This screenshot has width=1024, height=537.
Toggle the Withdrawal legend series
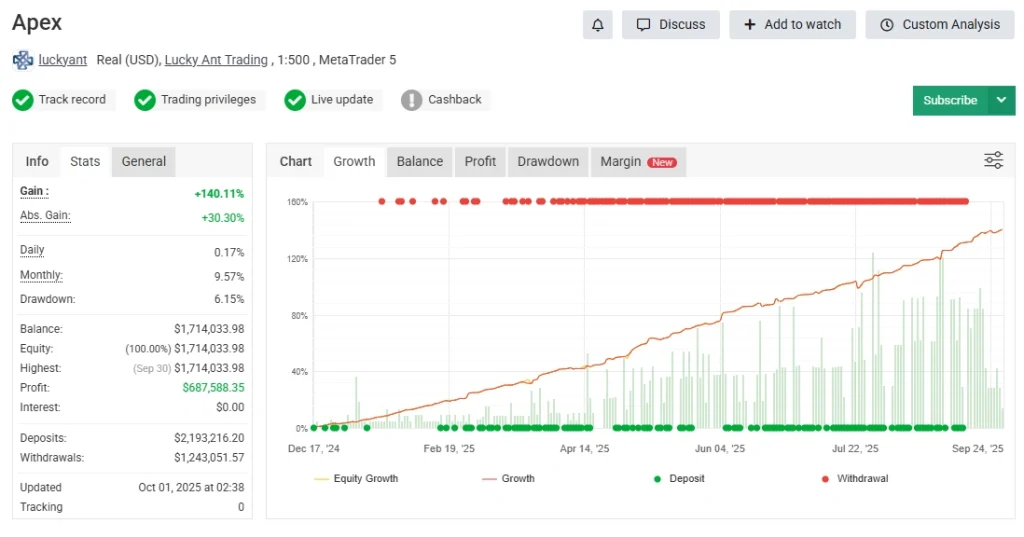tap(855, 479)
